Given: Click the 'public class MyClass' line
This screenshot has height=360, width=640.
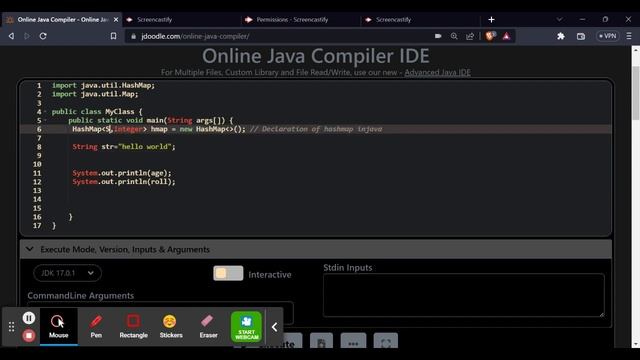Looking at the screenshot, I should click(x=97, y=112).
